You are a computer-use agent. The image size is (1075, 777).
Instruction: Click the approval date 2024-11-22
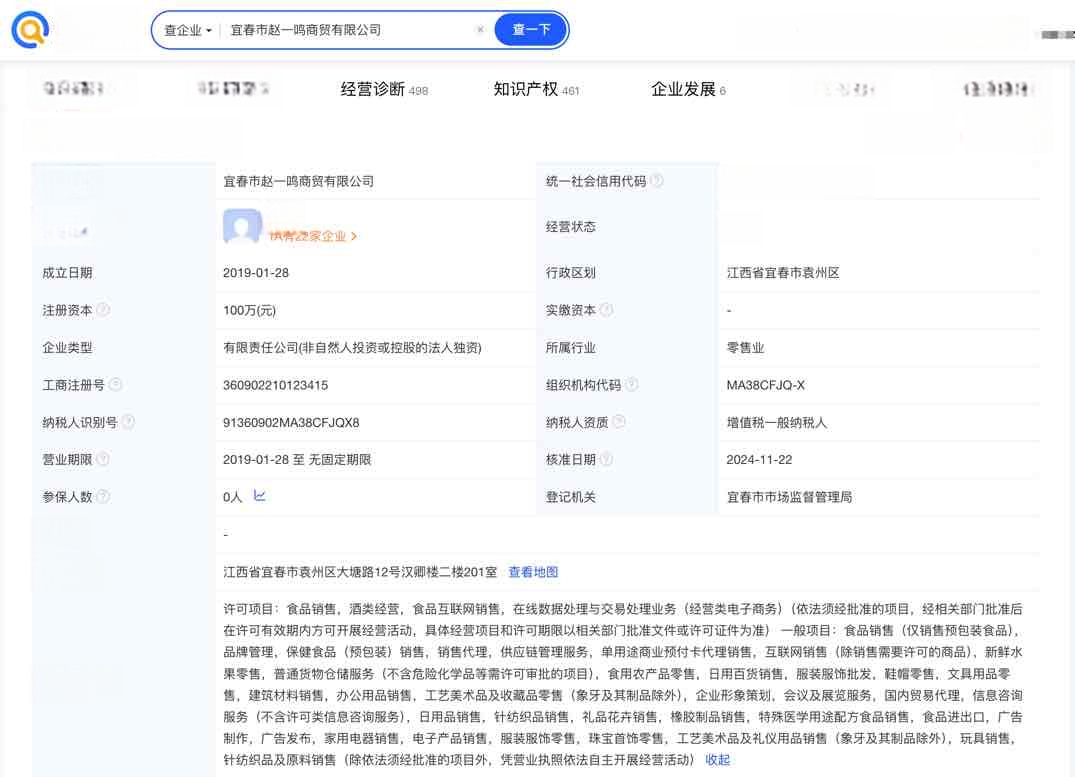tap(760, 459)
